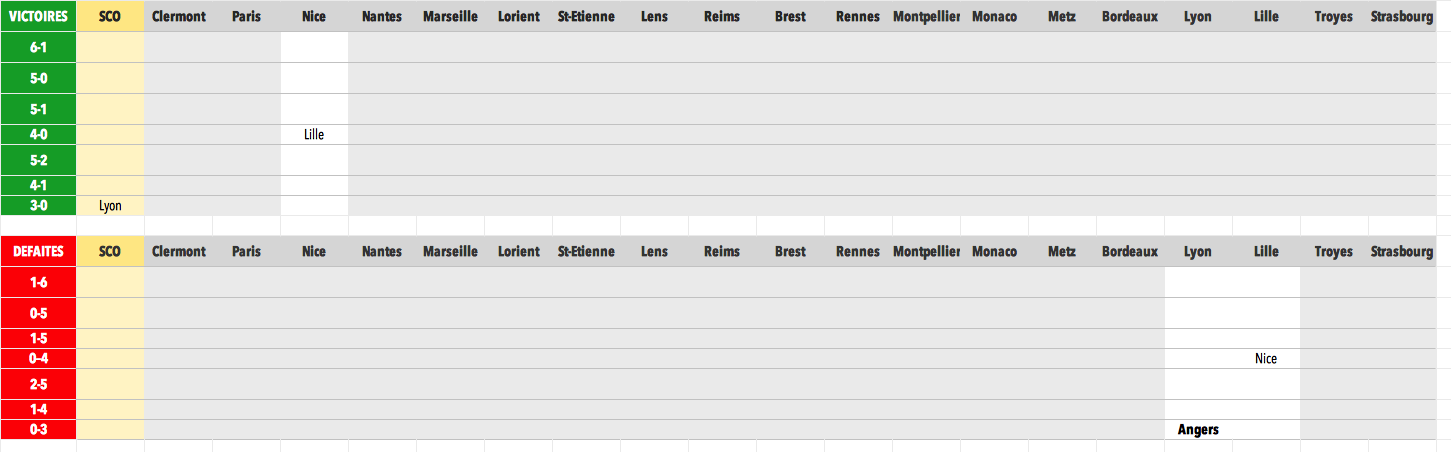Image resolution: width=1451 pixels, height=452 pixels.
Task: Select Strasbourg column header in the DEFAITES table
Action: [x=1402, y=251]
